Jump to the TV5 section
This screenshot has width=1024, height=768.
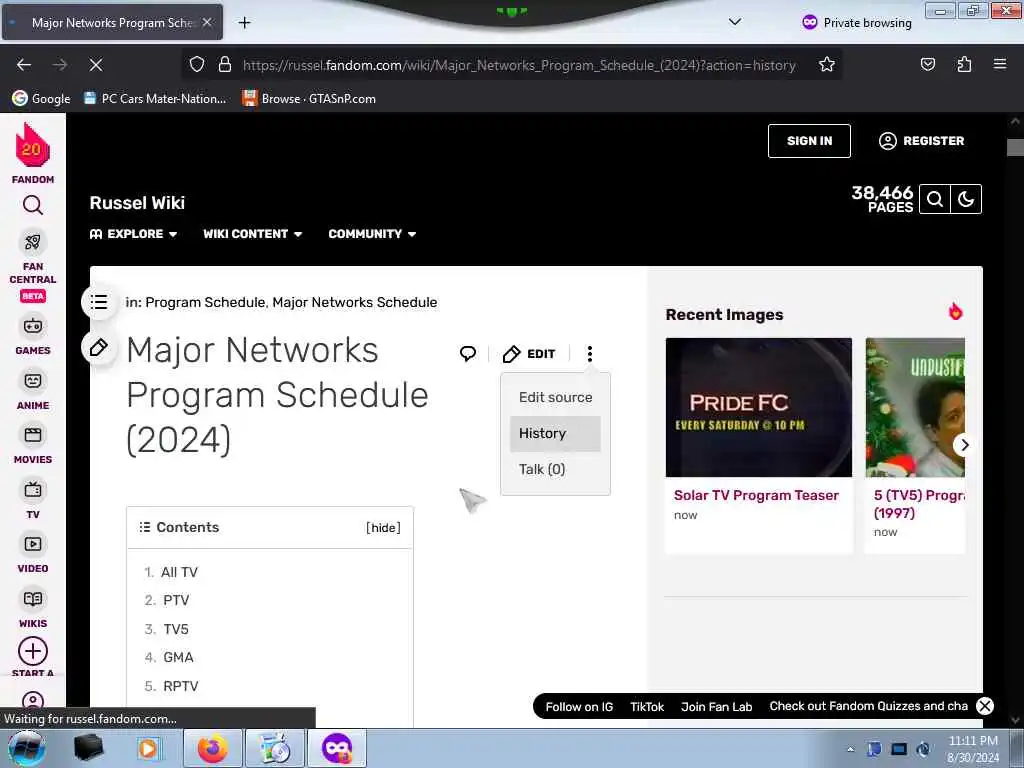pyautogui.click(x=176, y=629)
